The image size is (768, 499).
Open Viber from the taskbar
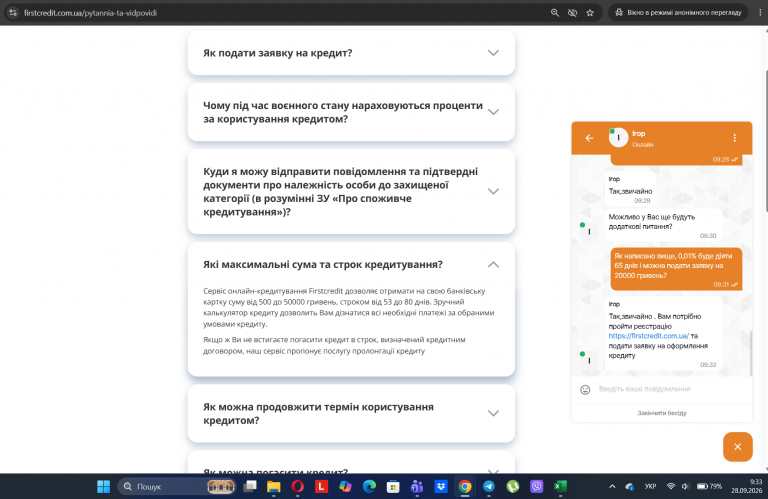click(x=537, y=486)
